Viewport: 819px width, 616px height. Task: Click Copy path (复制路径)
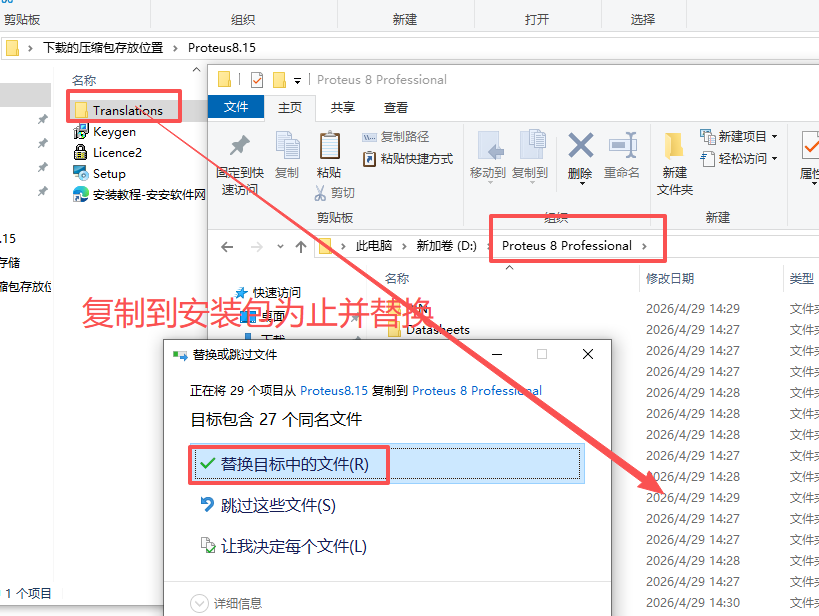[x=395, y=137]
